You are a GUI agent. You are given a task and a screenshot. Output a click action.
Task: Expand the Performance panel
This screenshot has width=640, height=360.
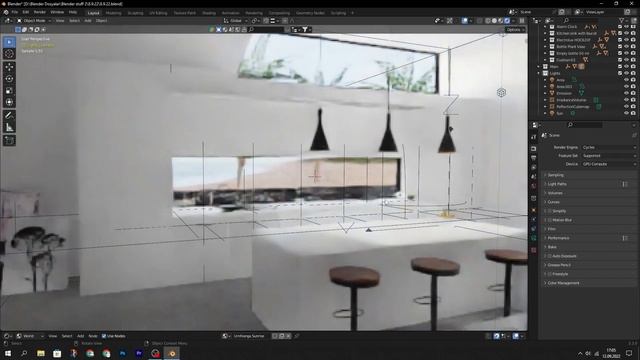[590, 238]
